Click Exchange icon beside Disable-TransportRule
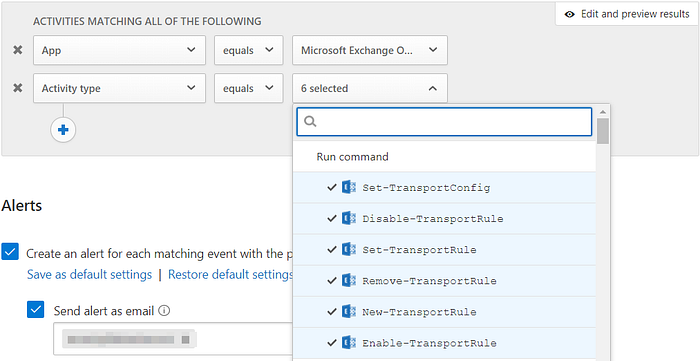700x361 pixels. [349, 219]
